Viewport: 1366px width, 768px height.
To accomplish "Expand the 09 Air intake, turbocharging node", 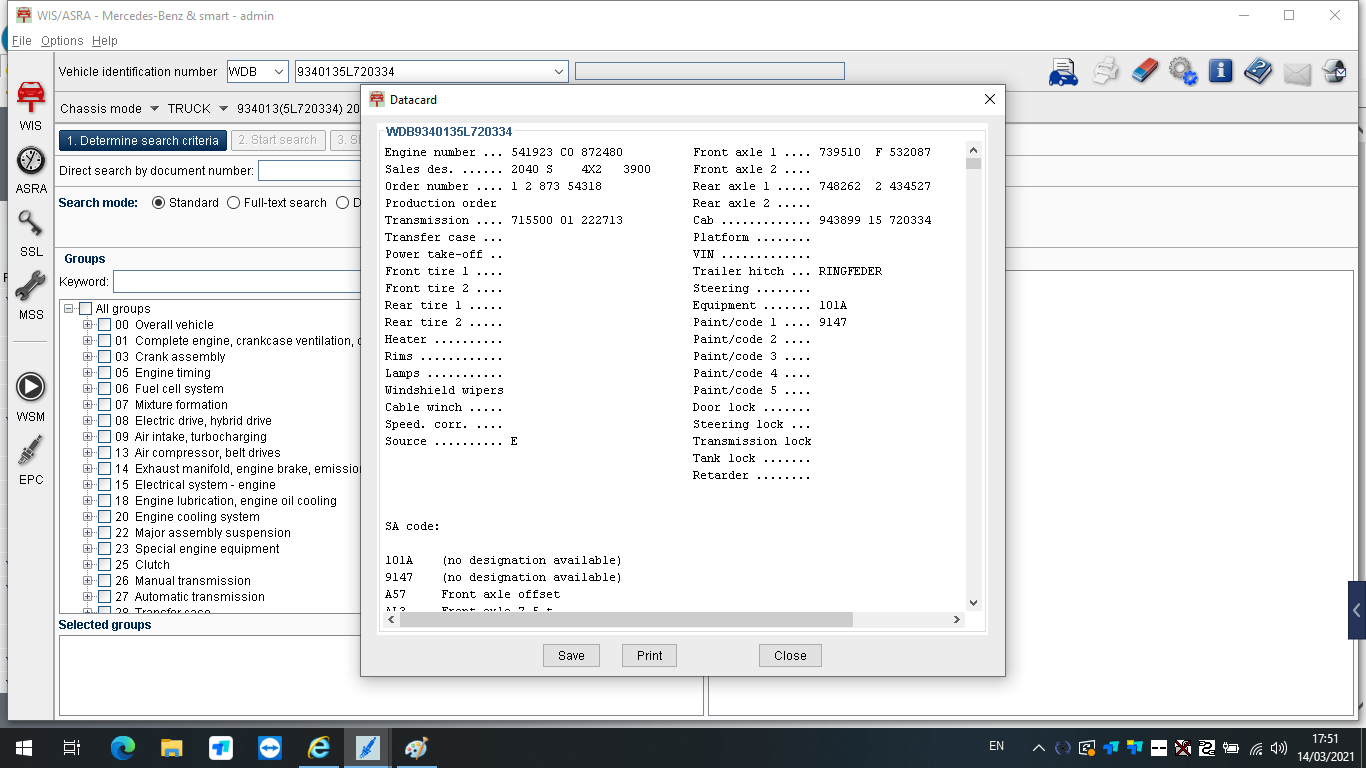I will tap(88, 437).
